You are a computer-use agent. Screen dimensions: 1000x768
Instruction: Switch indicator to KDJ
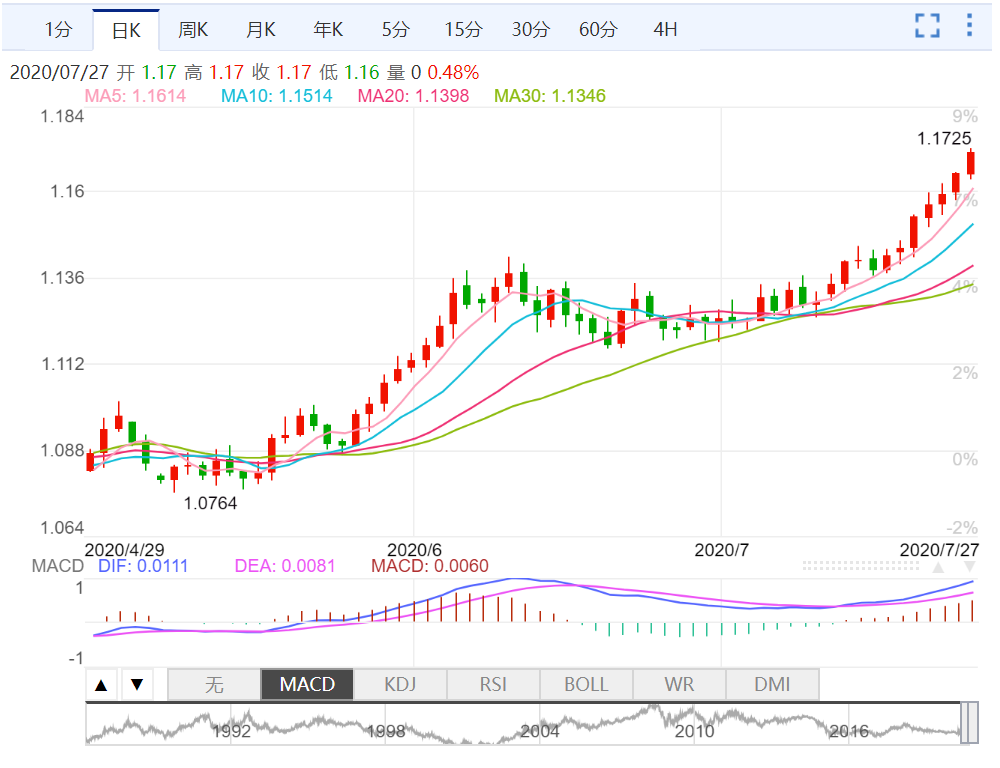point(401,685)
